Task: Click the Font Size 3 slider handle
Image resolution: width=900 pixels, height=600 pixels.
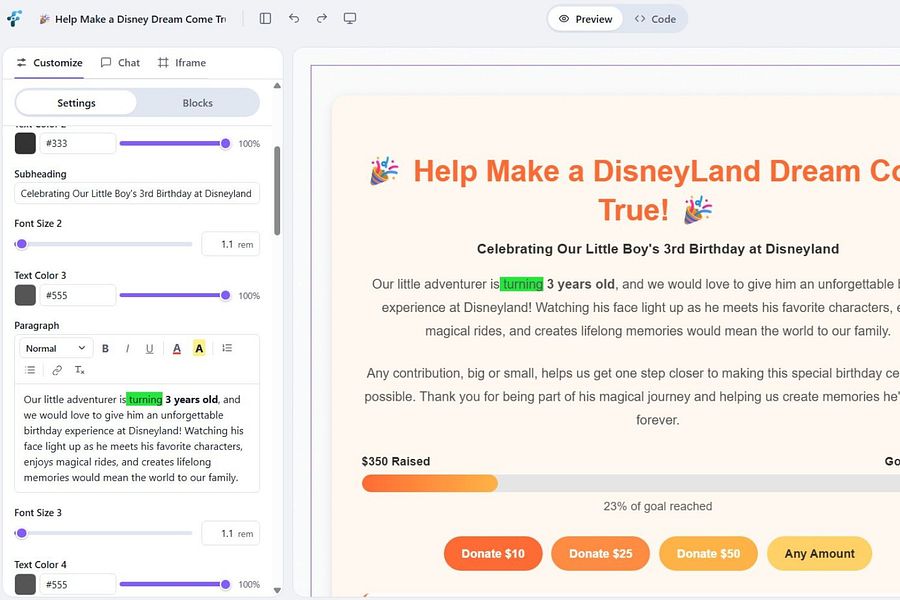Action: pyautogui.click(x=21, y=533)
